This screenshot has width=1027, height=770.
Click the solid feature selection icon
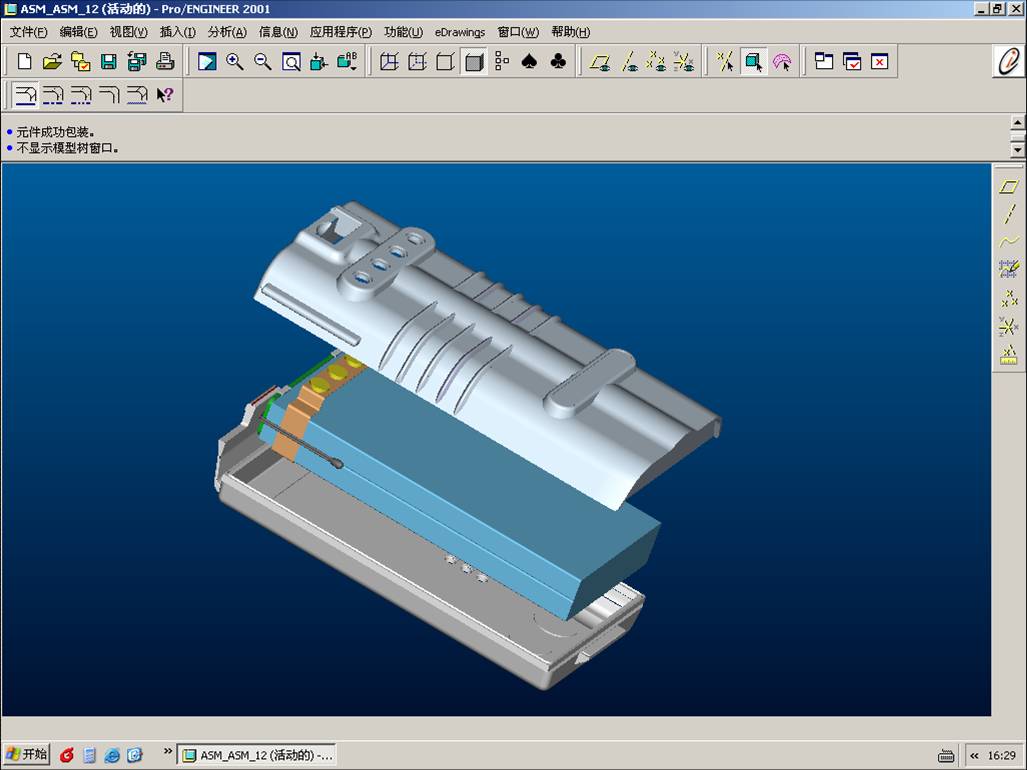click(753, 62)
